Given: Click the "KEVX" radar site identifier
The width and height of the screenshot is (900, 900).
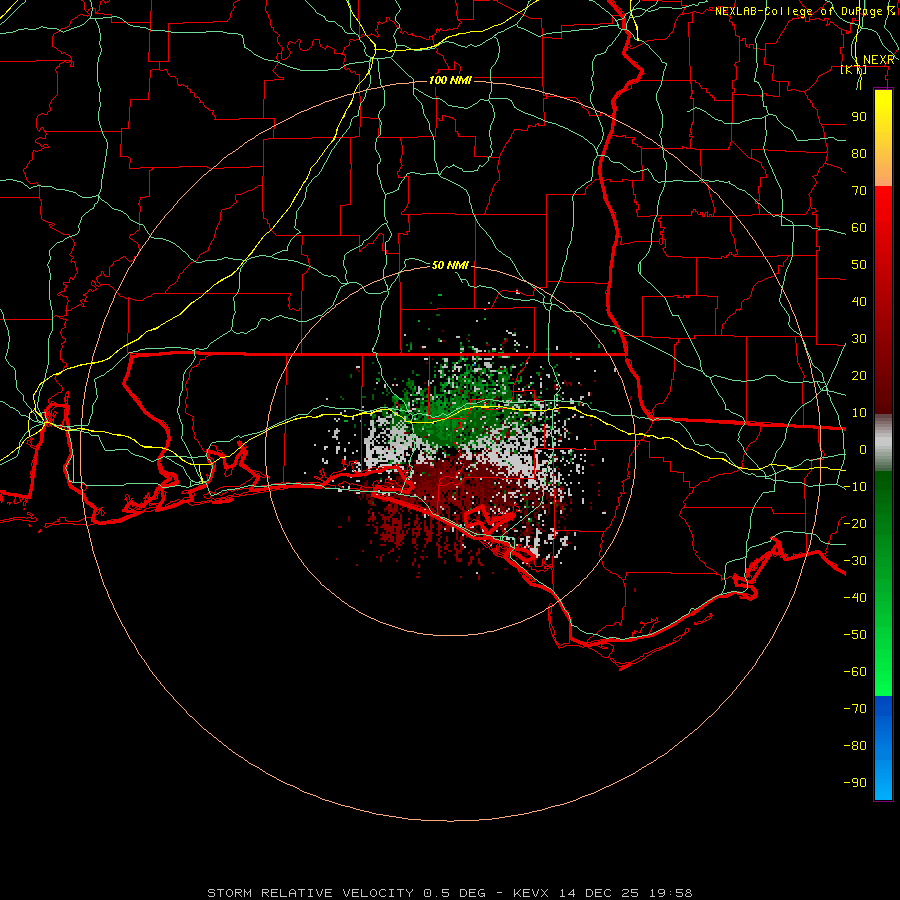Looking at the screenshot, I should 531,893.
